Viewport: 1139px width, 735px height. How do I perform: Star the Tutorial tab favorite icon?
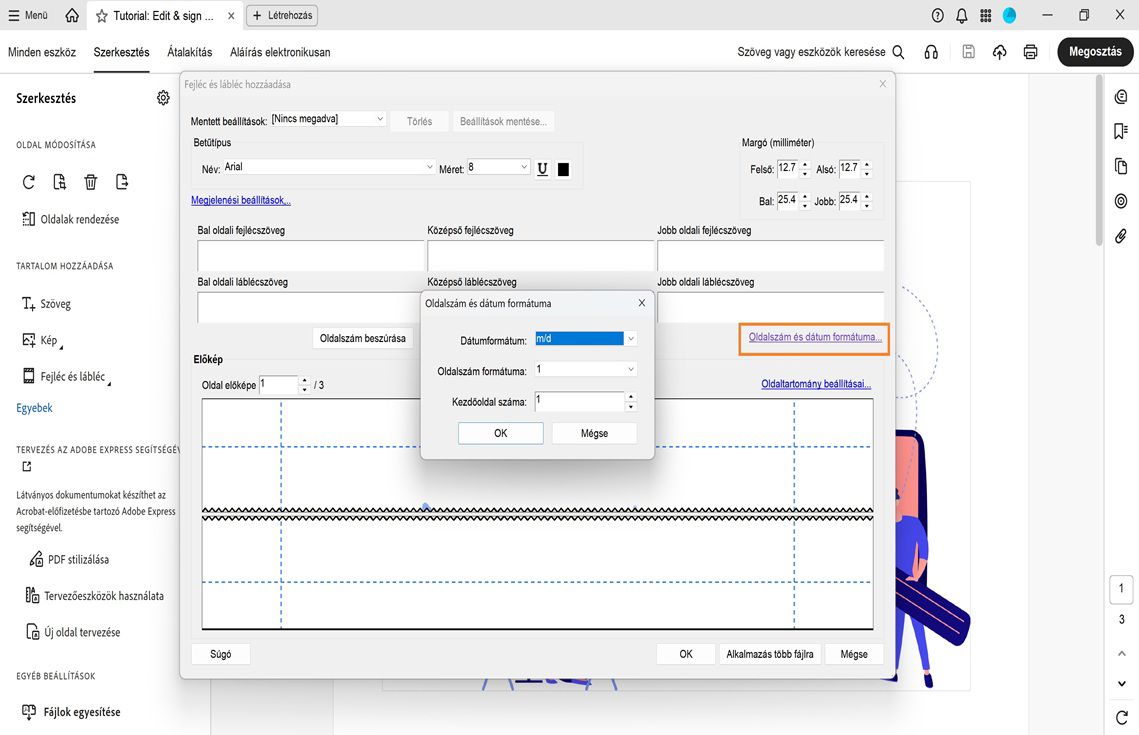tap(102, 15)
